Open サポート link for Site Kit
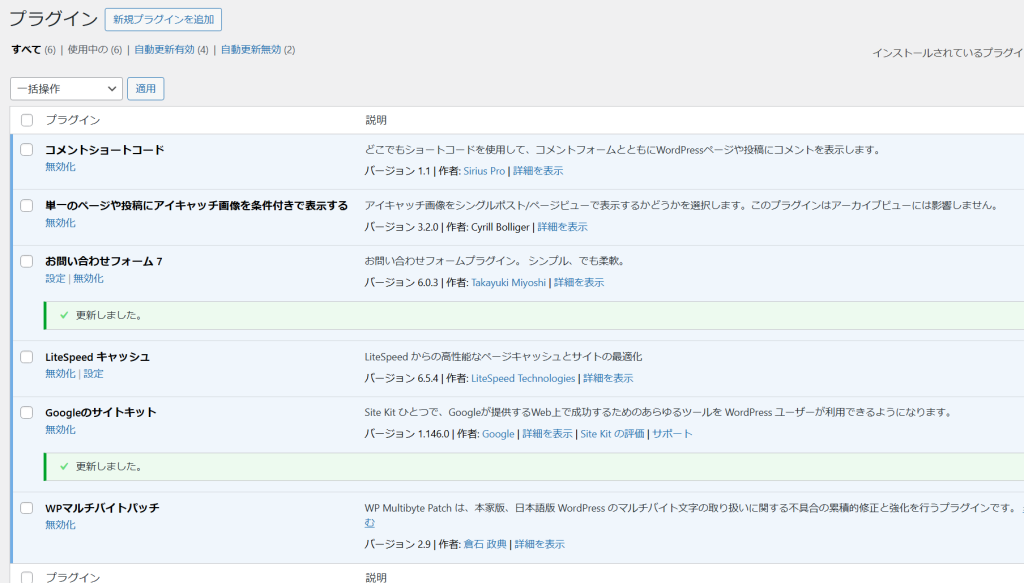 point(672,434)
